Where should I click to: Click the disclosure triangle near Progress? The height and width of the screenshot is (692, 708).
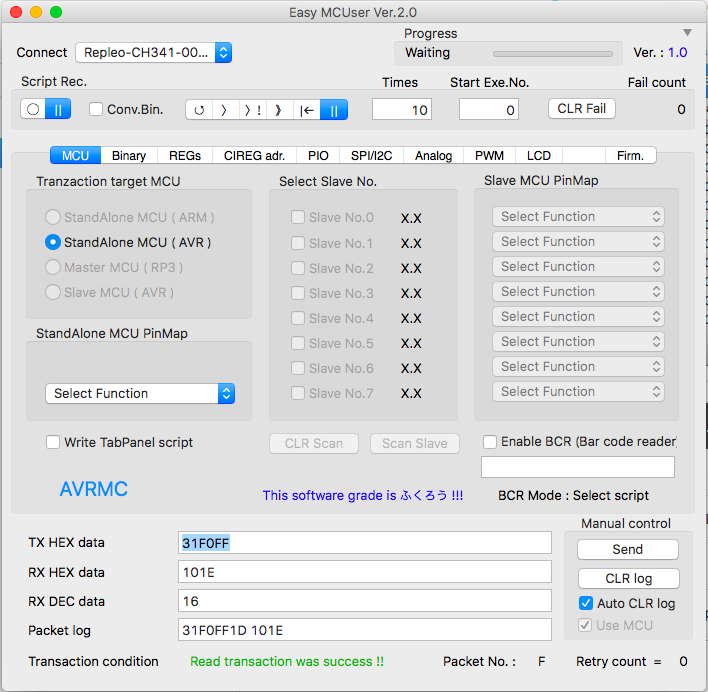(x=687, y=33)
